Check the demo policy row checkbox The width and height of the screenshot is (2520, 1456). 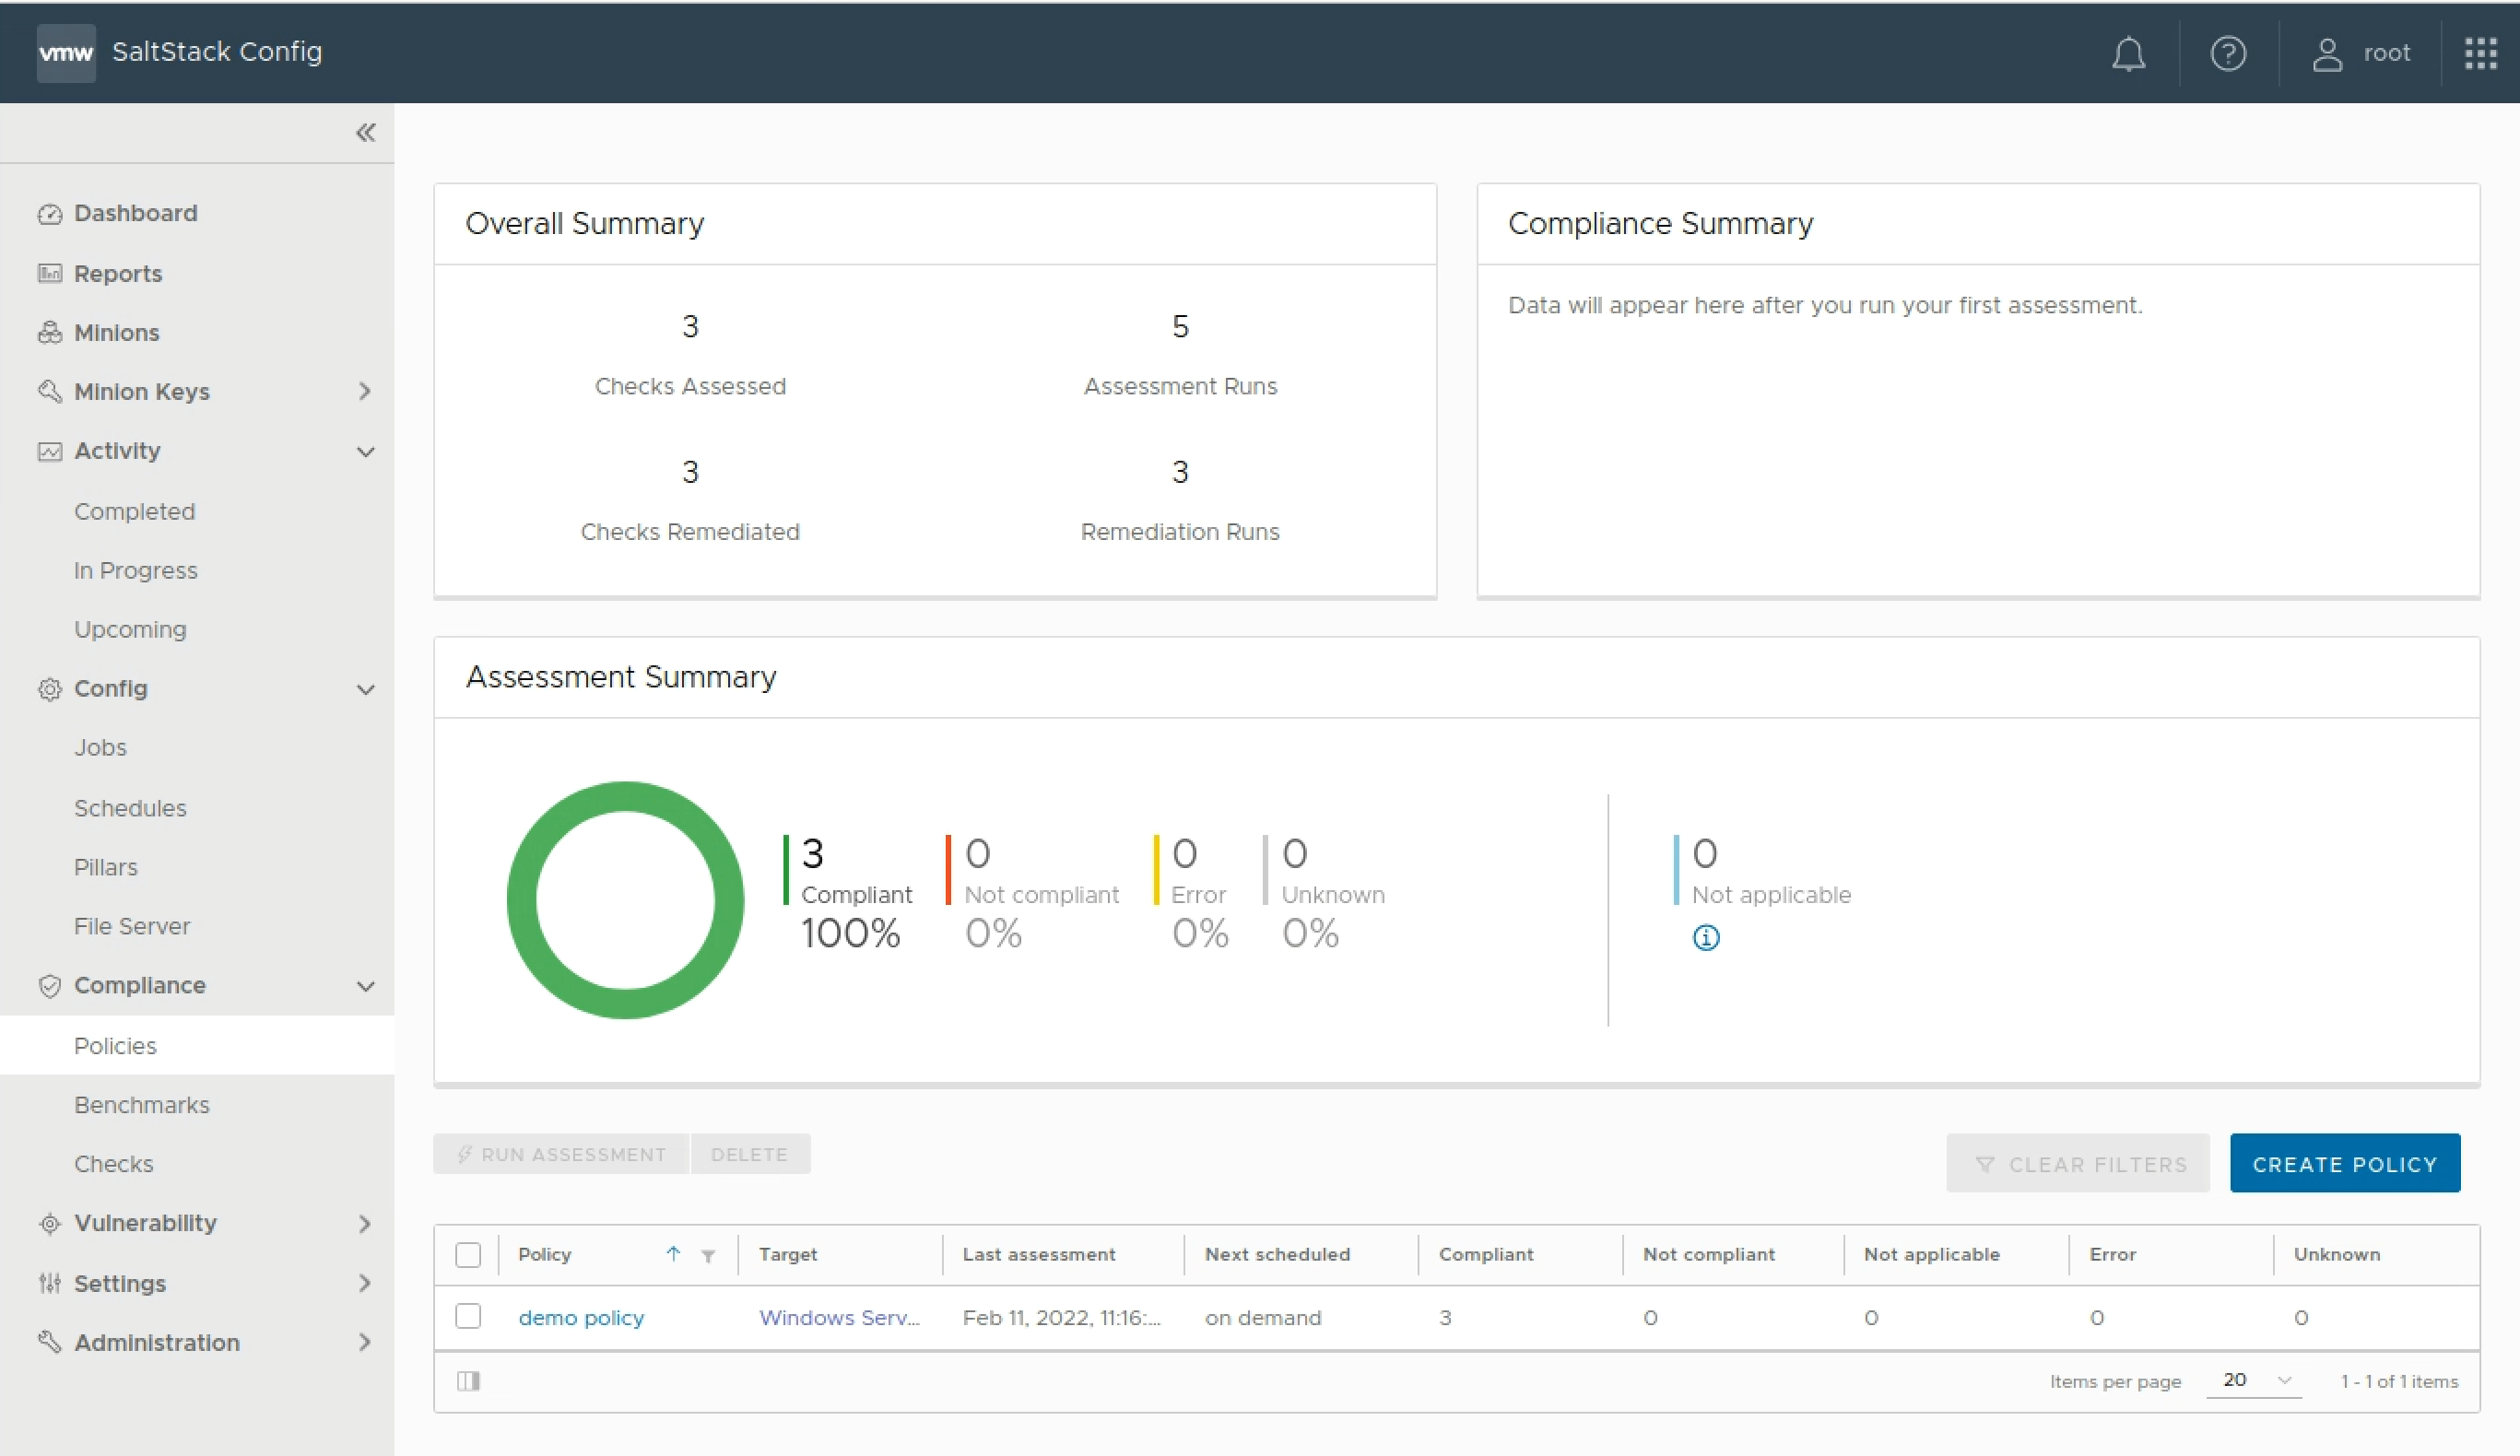[x=468, y=1316]
